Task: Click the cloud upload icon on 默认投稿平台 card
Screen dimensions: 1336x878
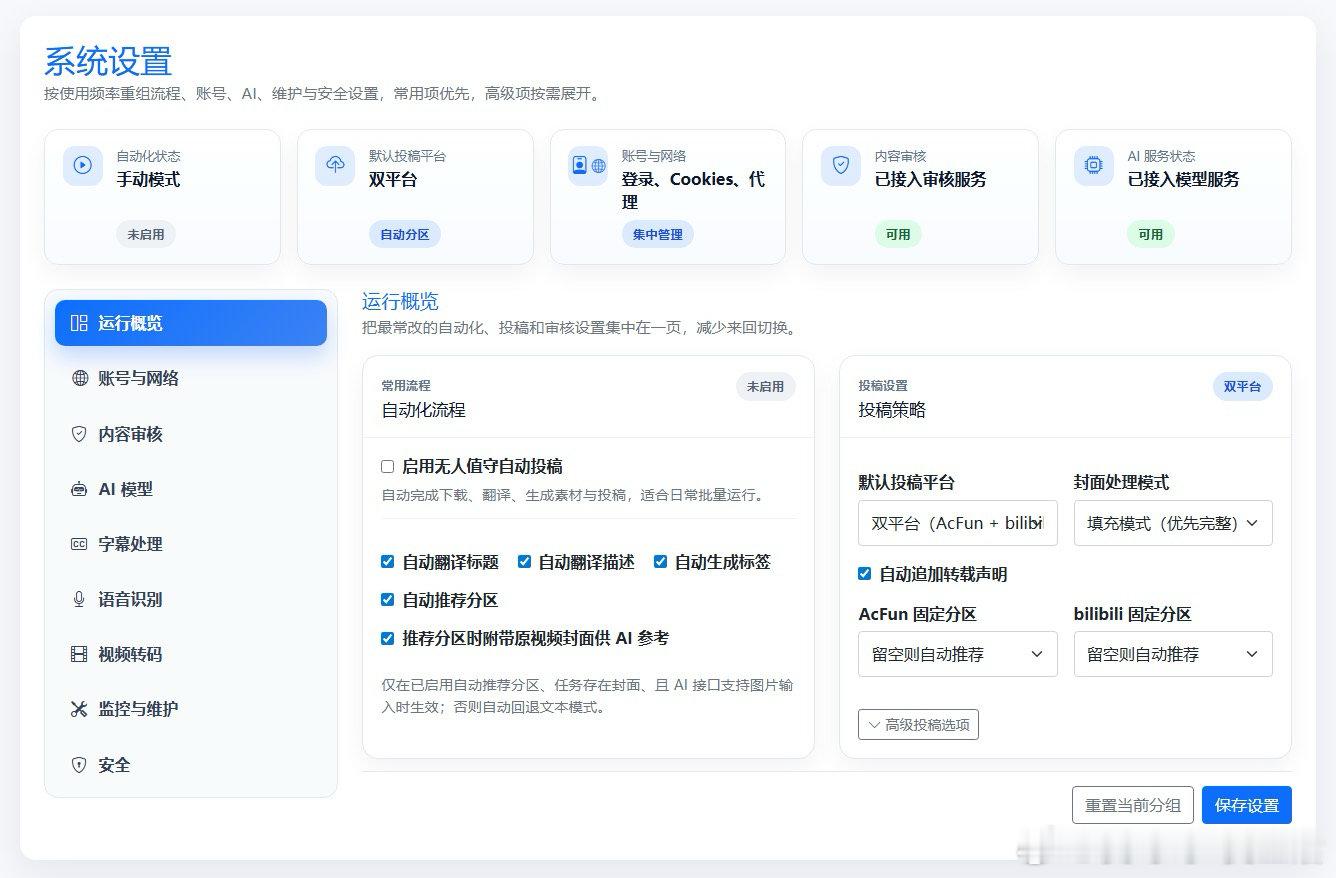Action: (335, 166)
